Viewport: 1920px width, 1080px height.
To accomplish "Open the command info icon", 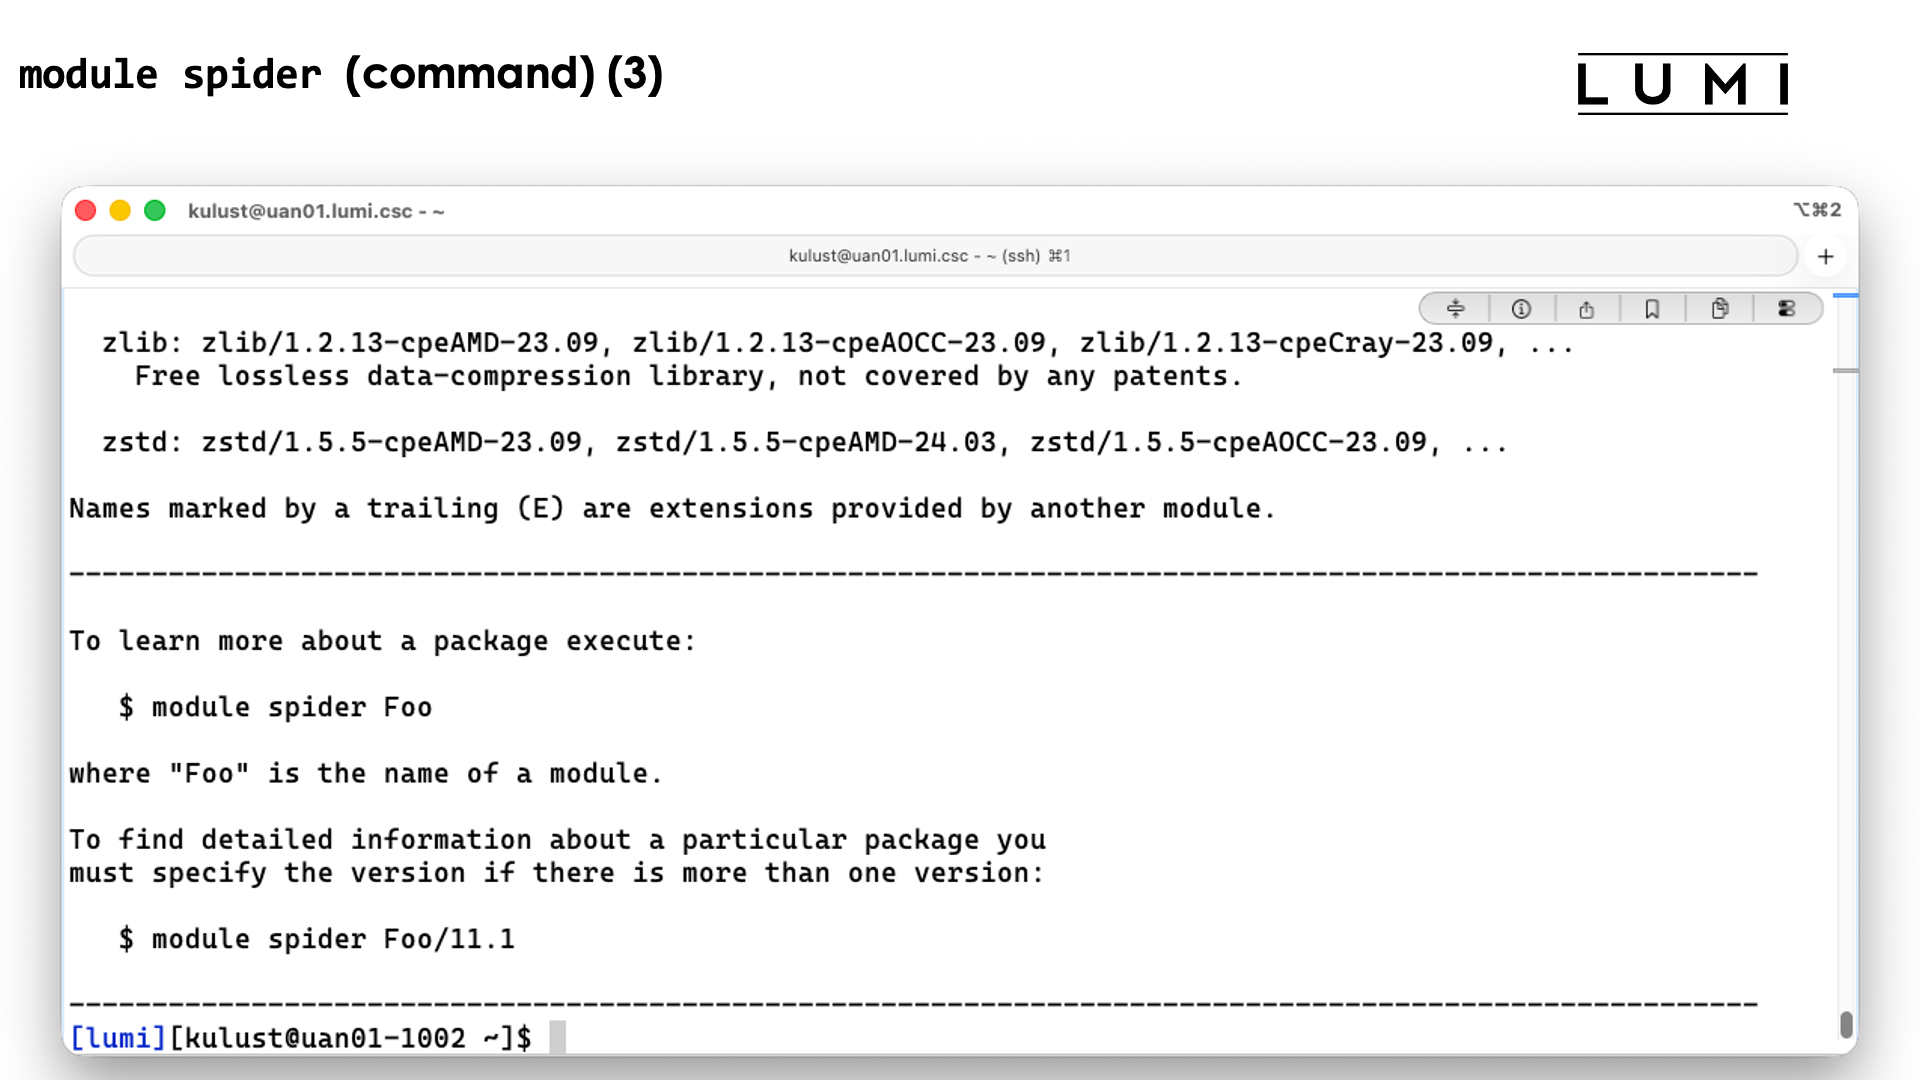I will point(1521,309).
